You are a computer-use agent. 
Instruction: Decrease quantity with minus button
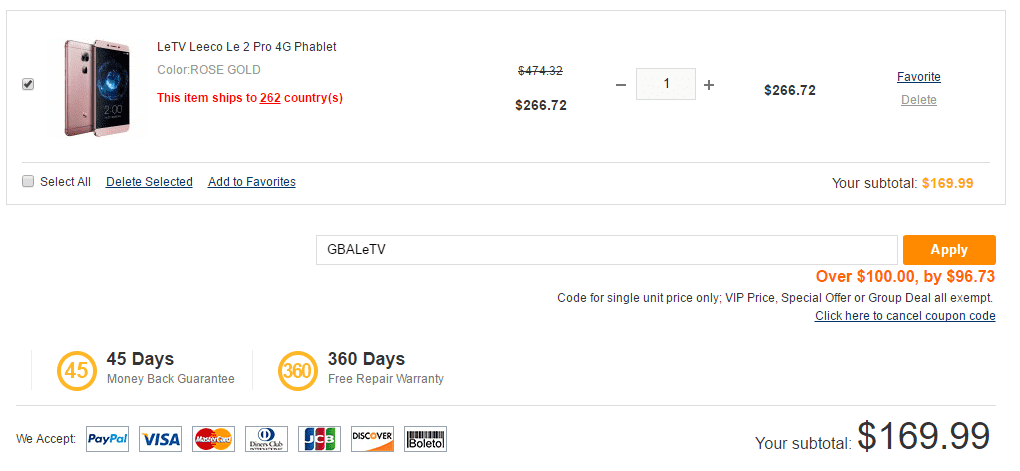tap(621, 85)
